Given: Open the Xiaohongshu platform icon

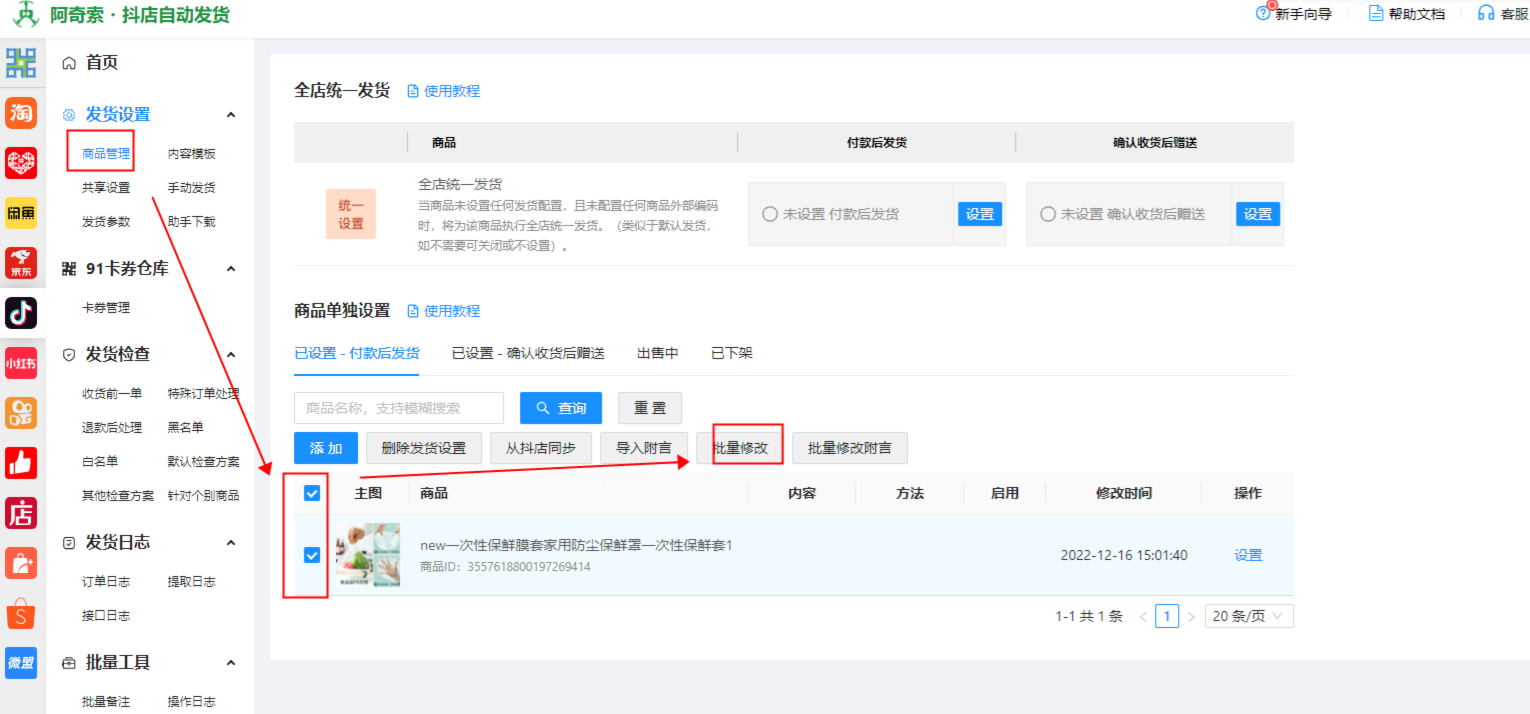Looking at the screenshot, I should (21, 362).
